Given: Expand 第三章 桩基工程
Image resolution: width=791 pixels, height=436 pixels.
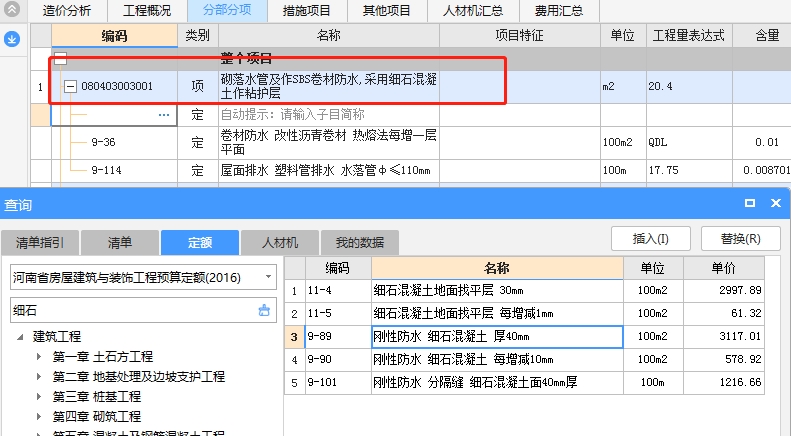Looking at the screenshot, I should click(39, 397).
